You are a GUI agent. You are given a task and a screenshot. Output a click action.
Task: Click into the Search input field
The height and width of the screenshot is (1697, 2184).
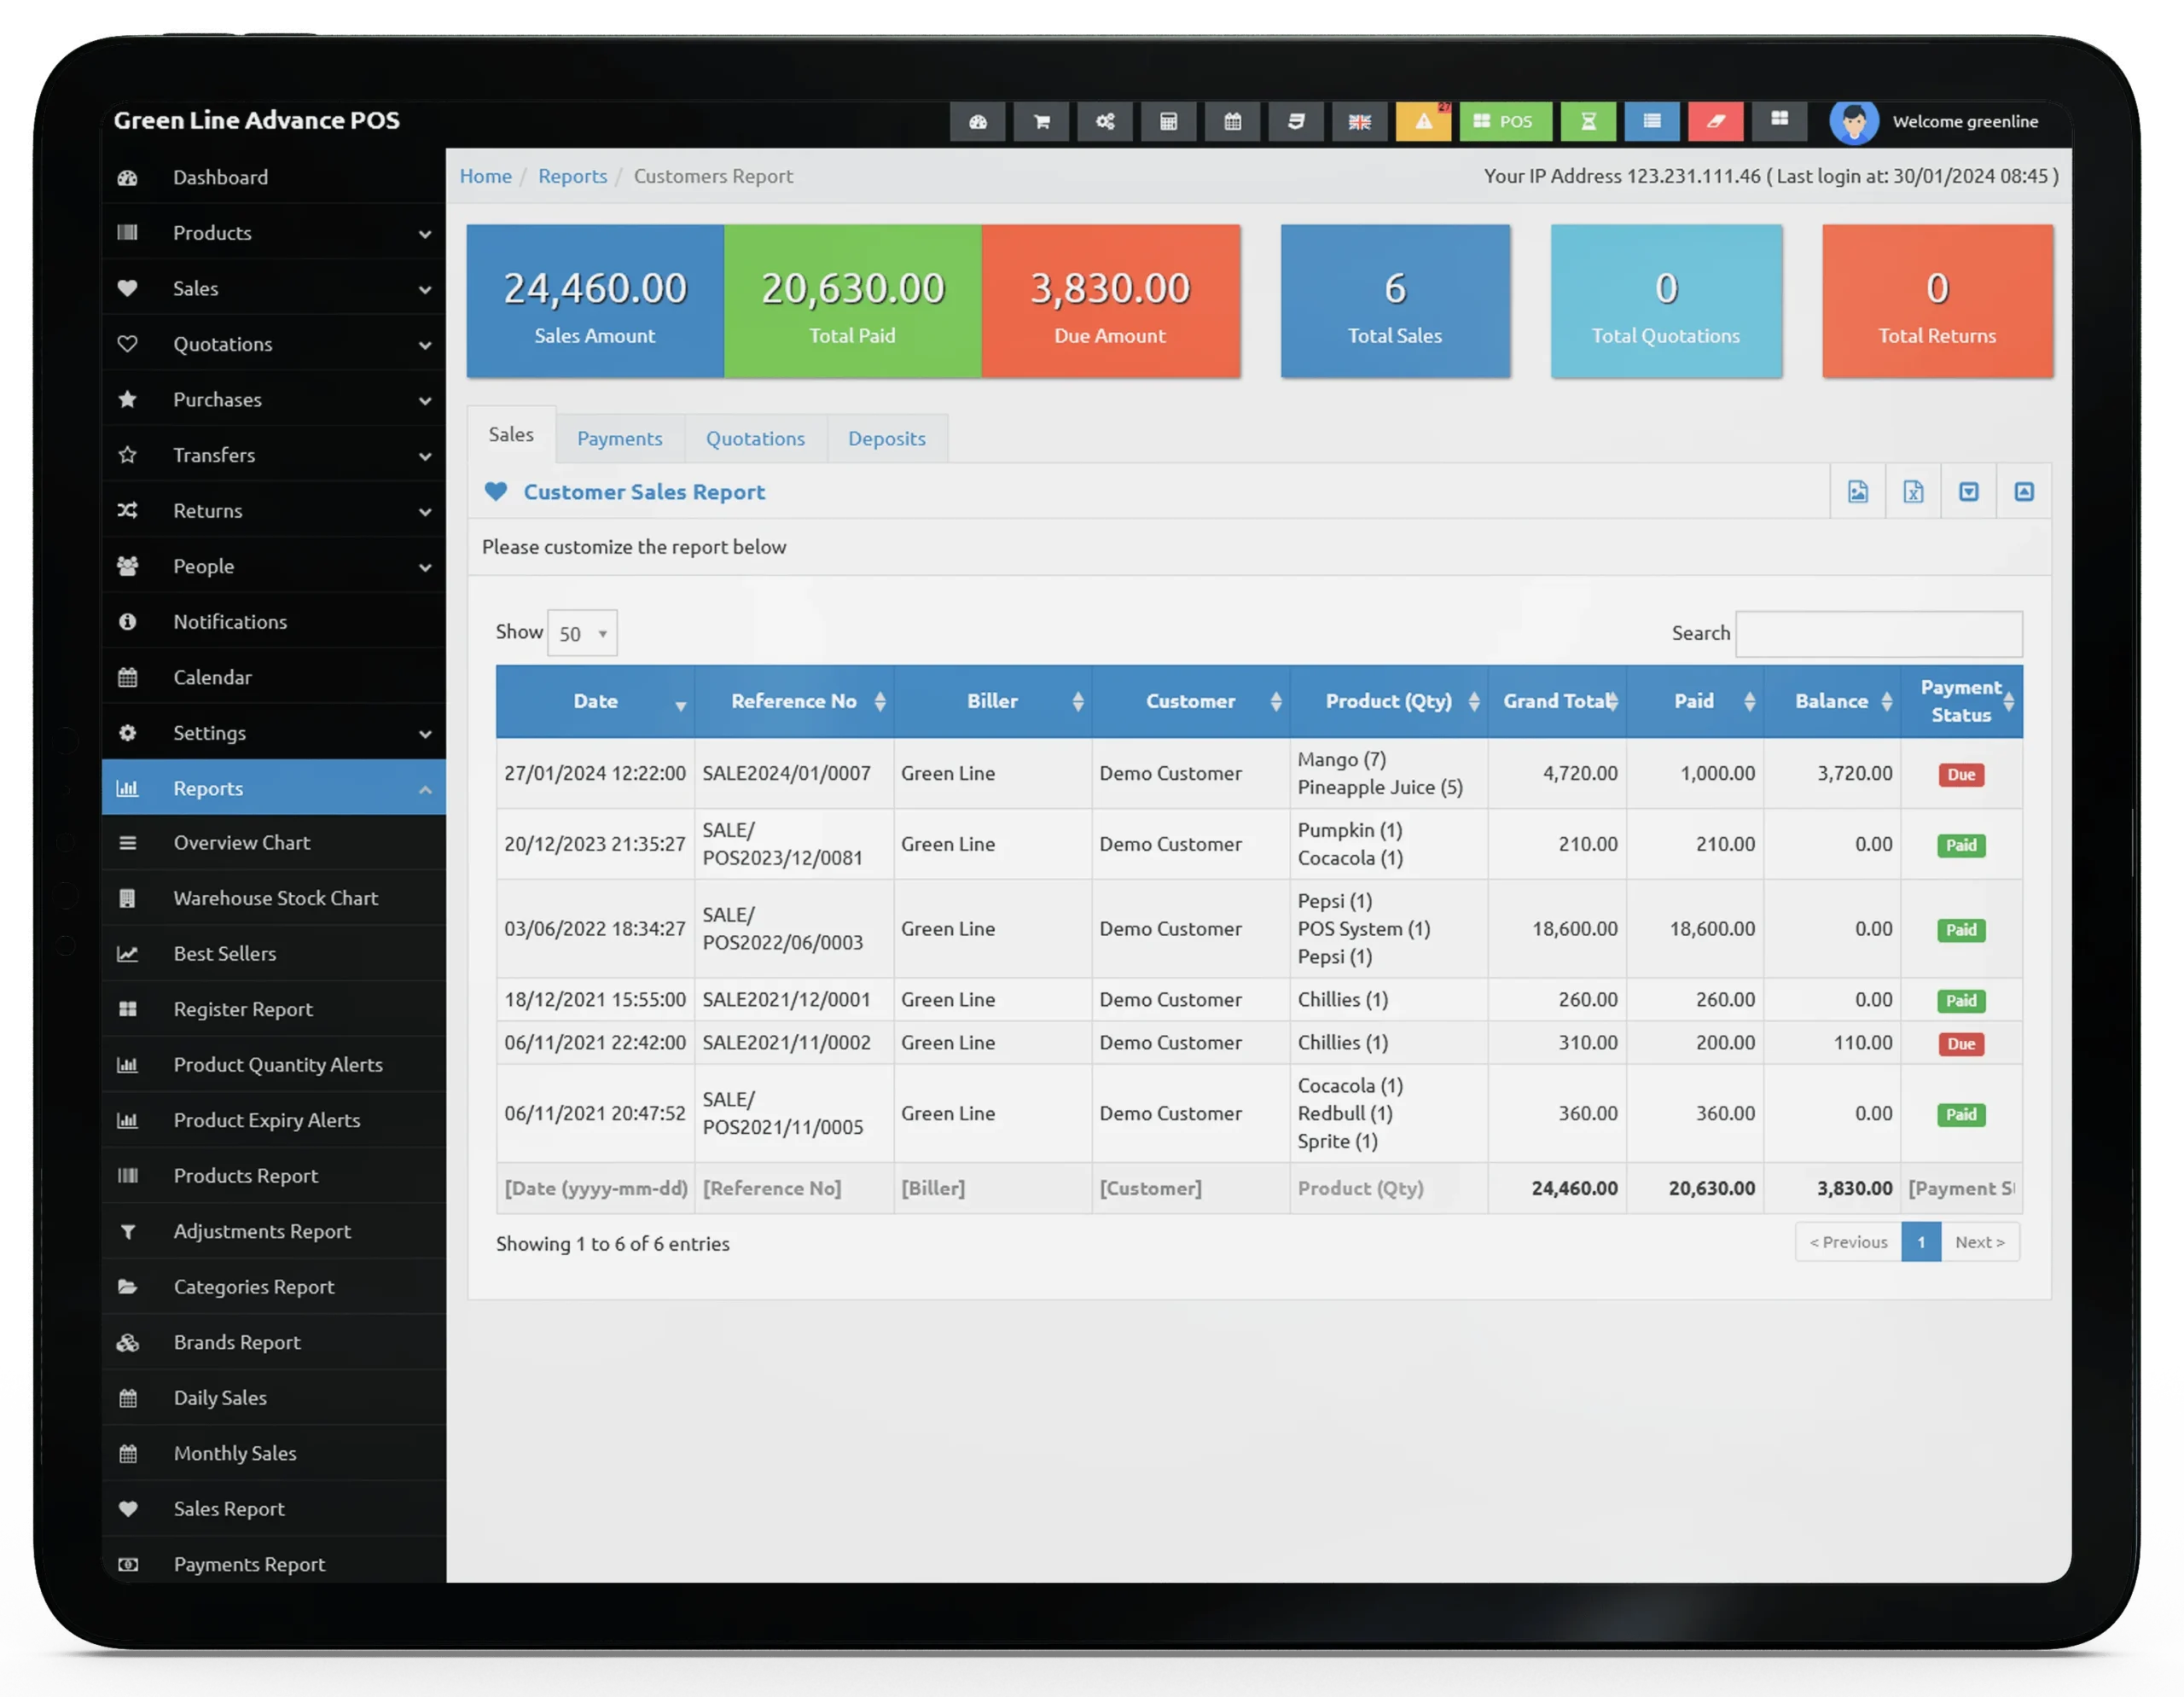[1878, 633]
